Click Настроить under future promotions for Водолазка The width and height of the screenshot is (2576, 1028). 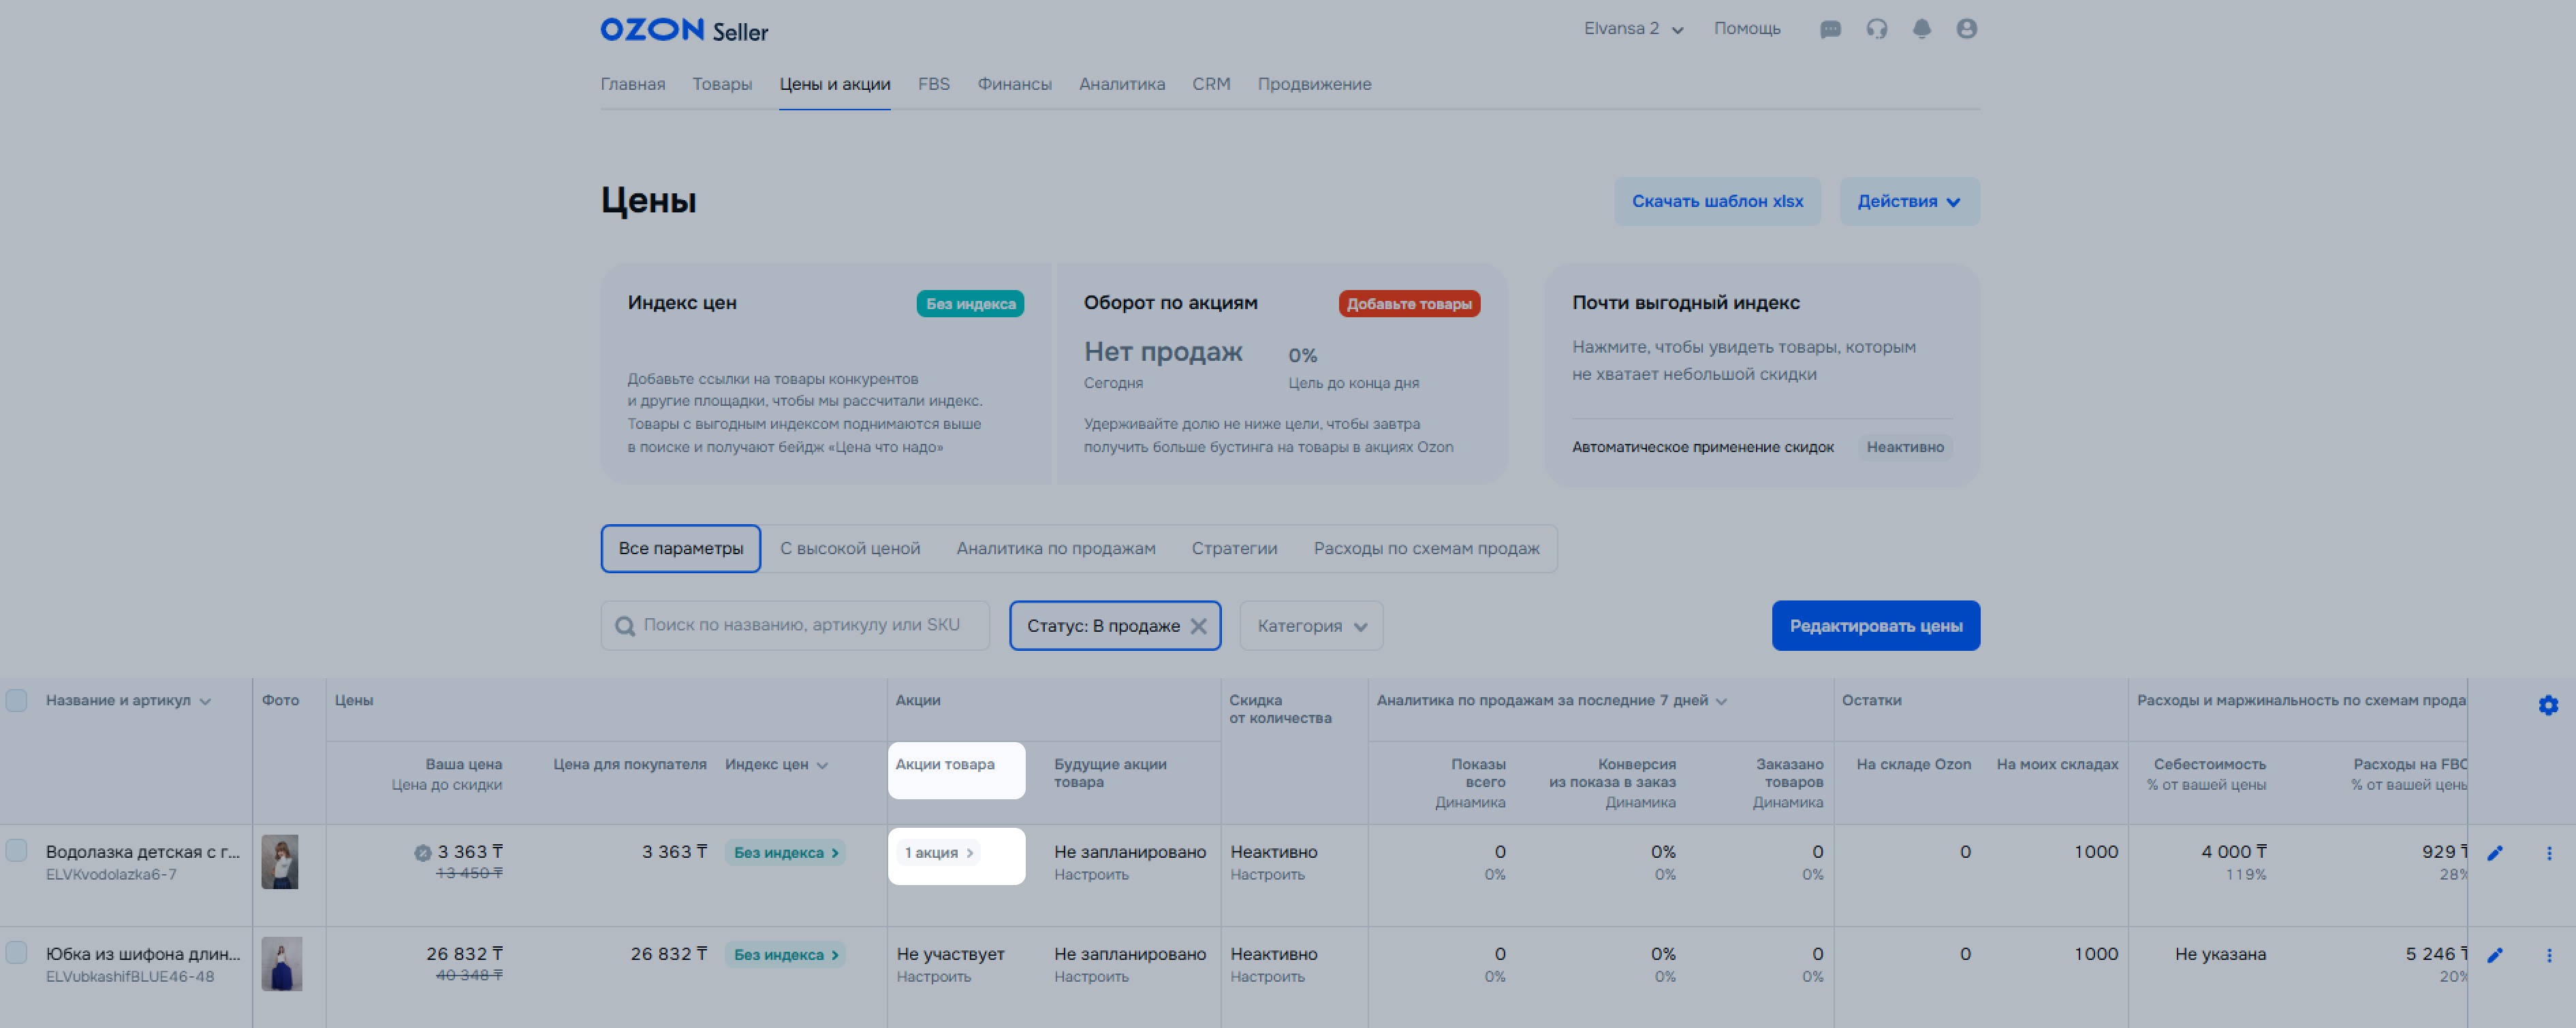click(1091, 875)
